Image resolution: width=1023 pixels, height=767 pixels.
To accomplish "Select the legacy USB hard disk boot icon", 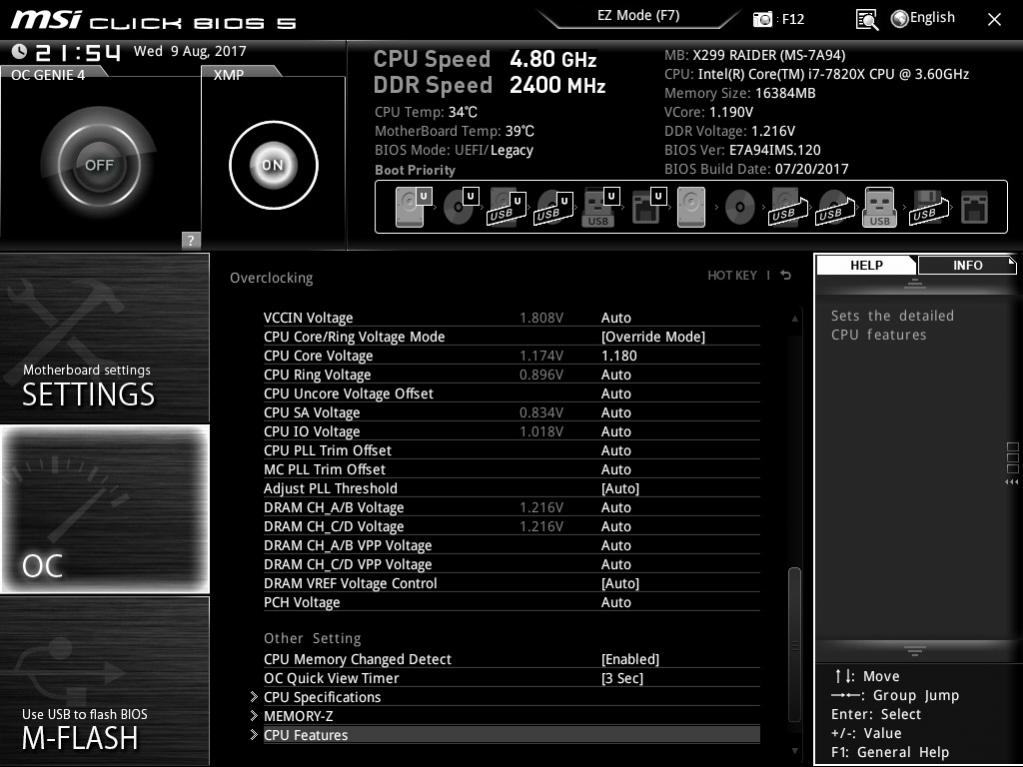I will [788, 207].
